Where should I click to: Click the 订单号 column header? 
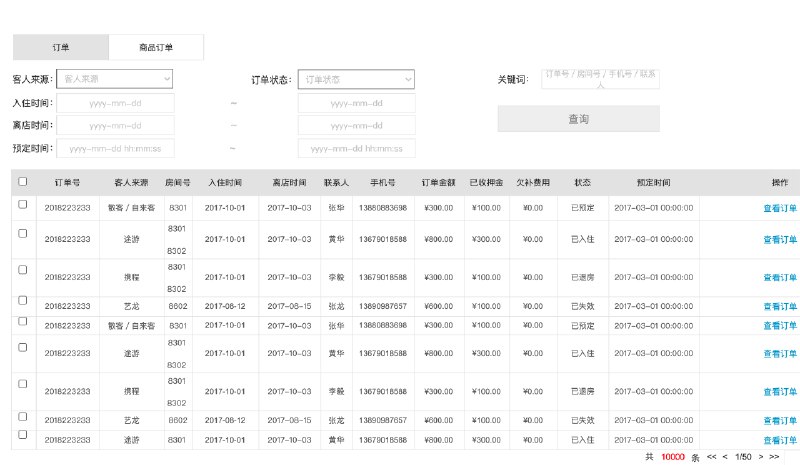pos(67,183)
